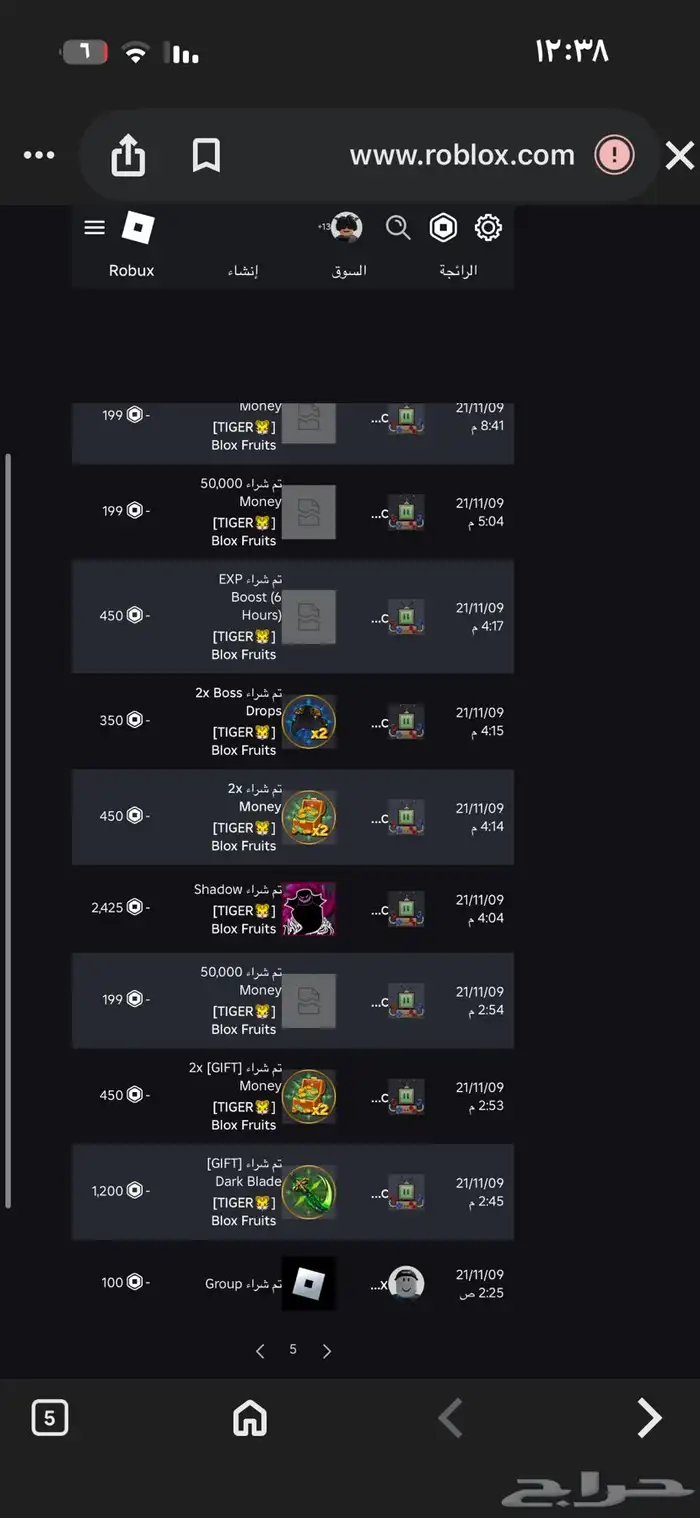700x1518 pixels.
Task: Go to previous transactions page arrow
Action: pyautogui.click(x=260, y=1351)
